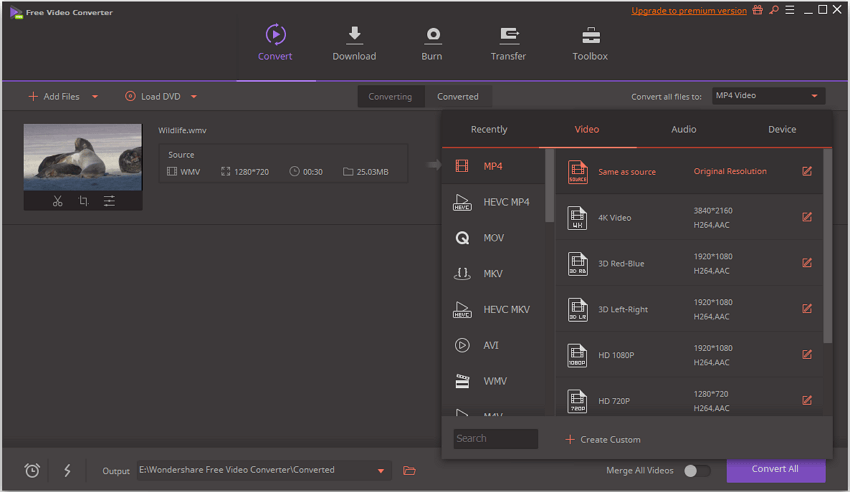Viewport: 850px width, 492px height.
Task: Click the alarm clock schedule icon
Action: [32, 470]
